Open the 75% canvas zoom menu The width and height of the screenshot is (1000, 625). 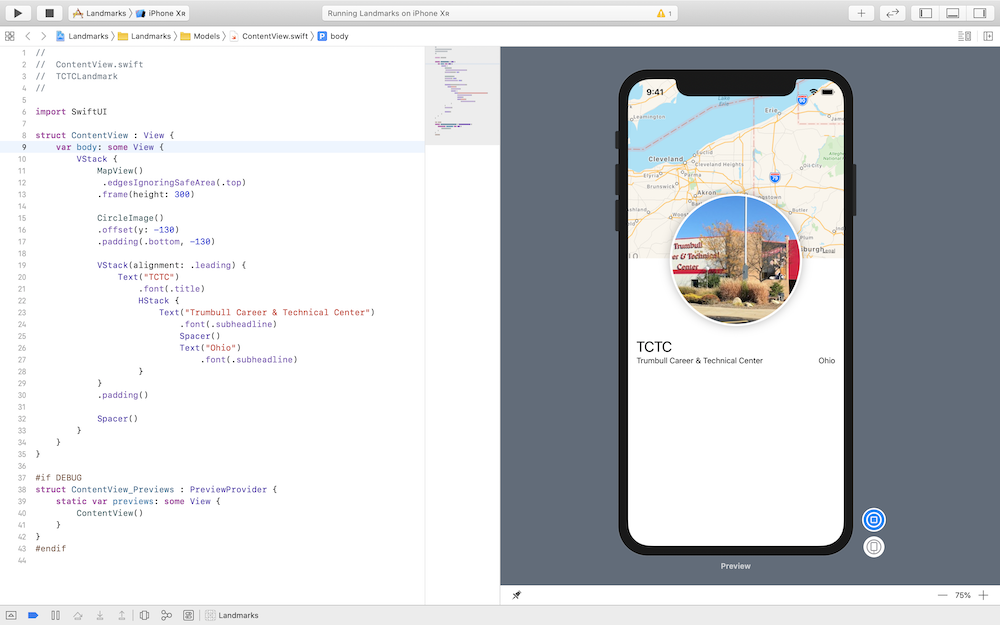pos(962,595)
